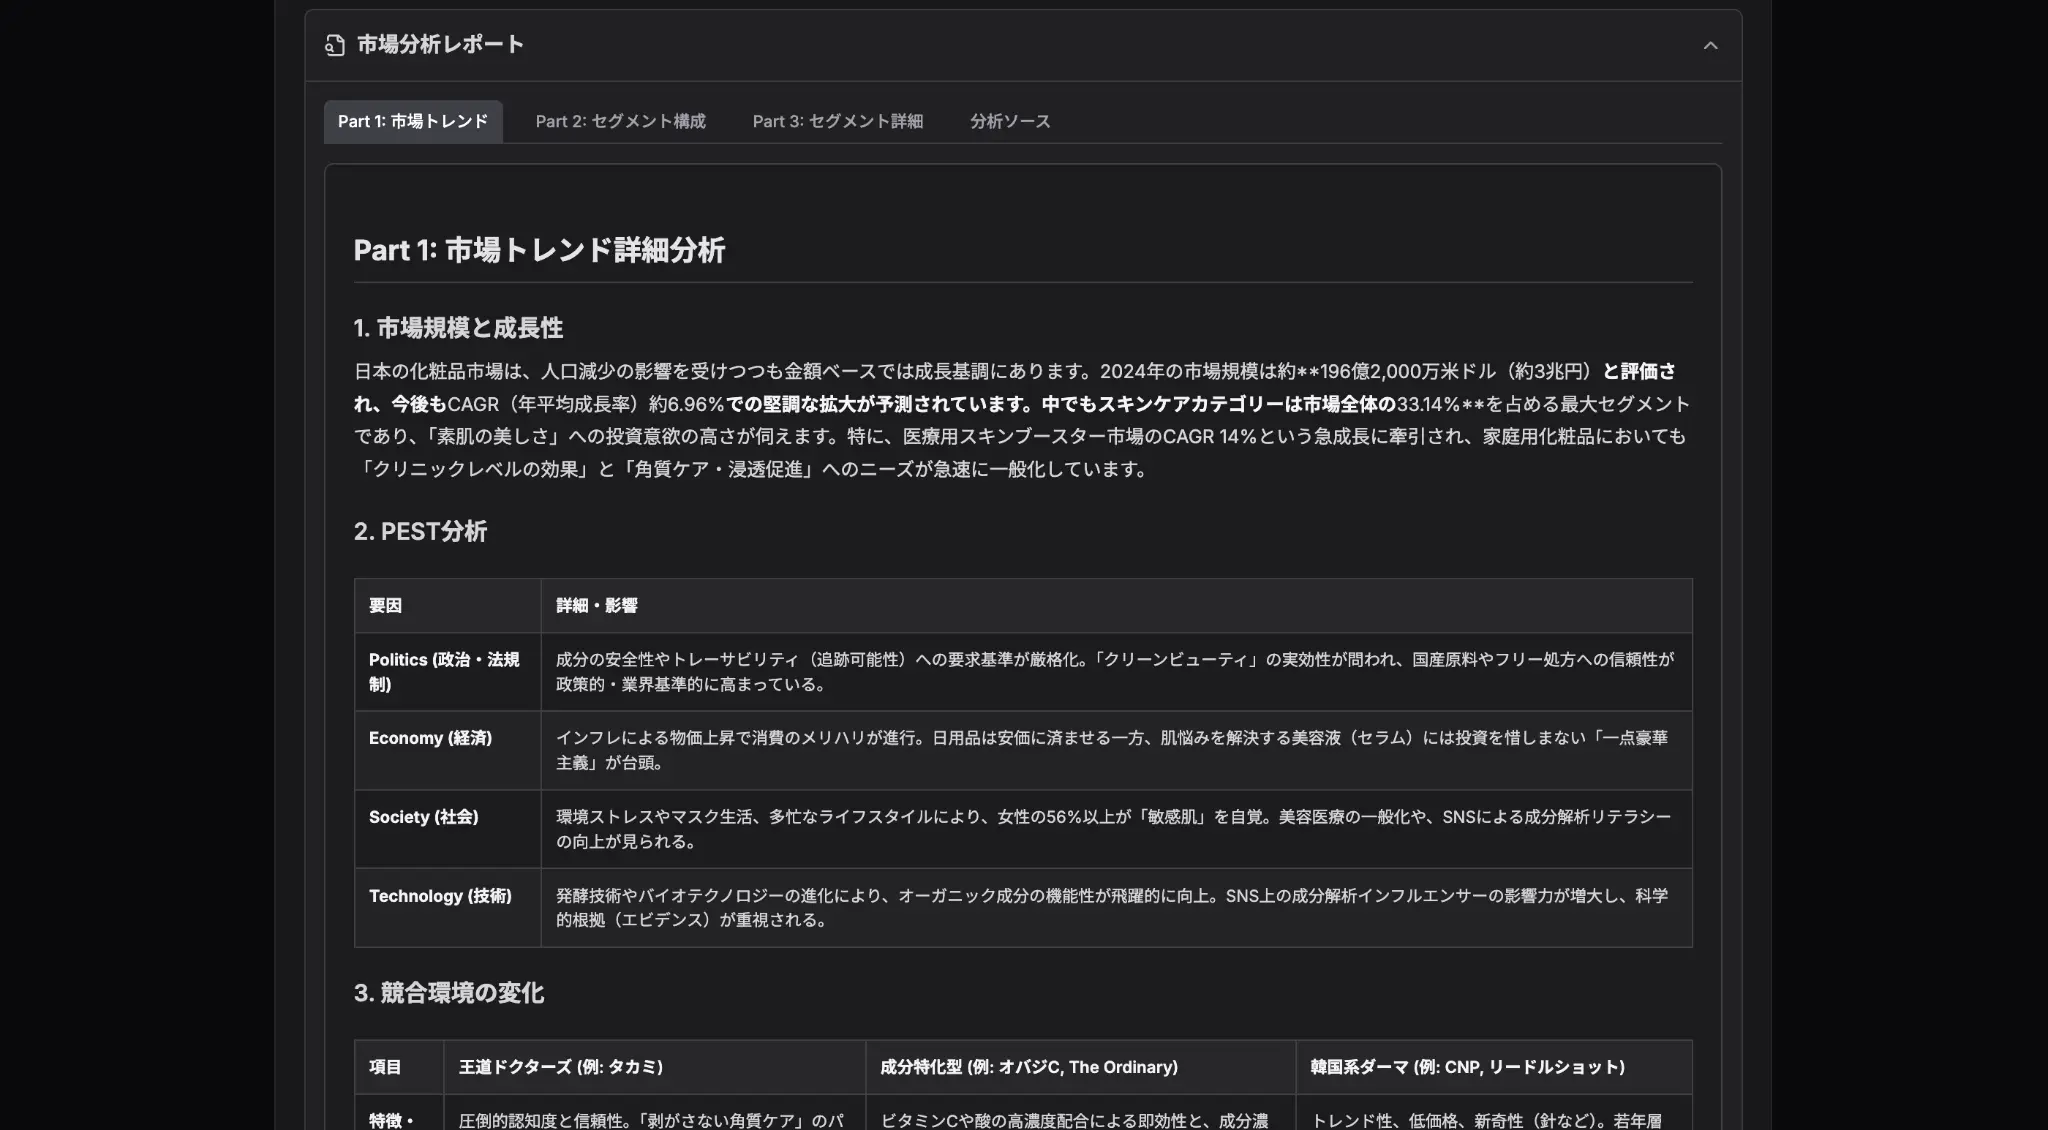Click the detail cell mentioning 敏感肌 awareness
Image resolution: width=2048 pixels, height=1130 pixels.
click(1116, 829)
